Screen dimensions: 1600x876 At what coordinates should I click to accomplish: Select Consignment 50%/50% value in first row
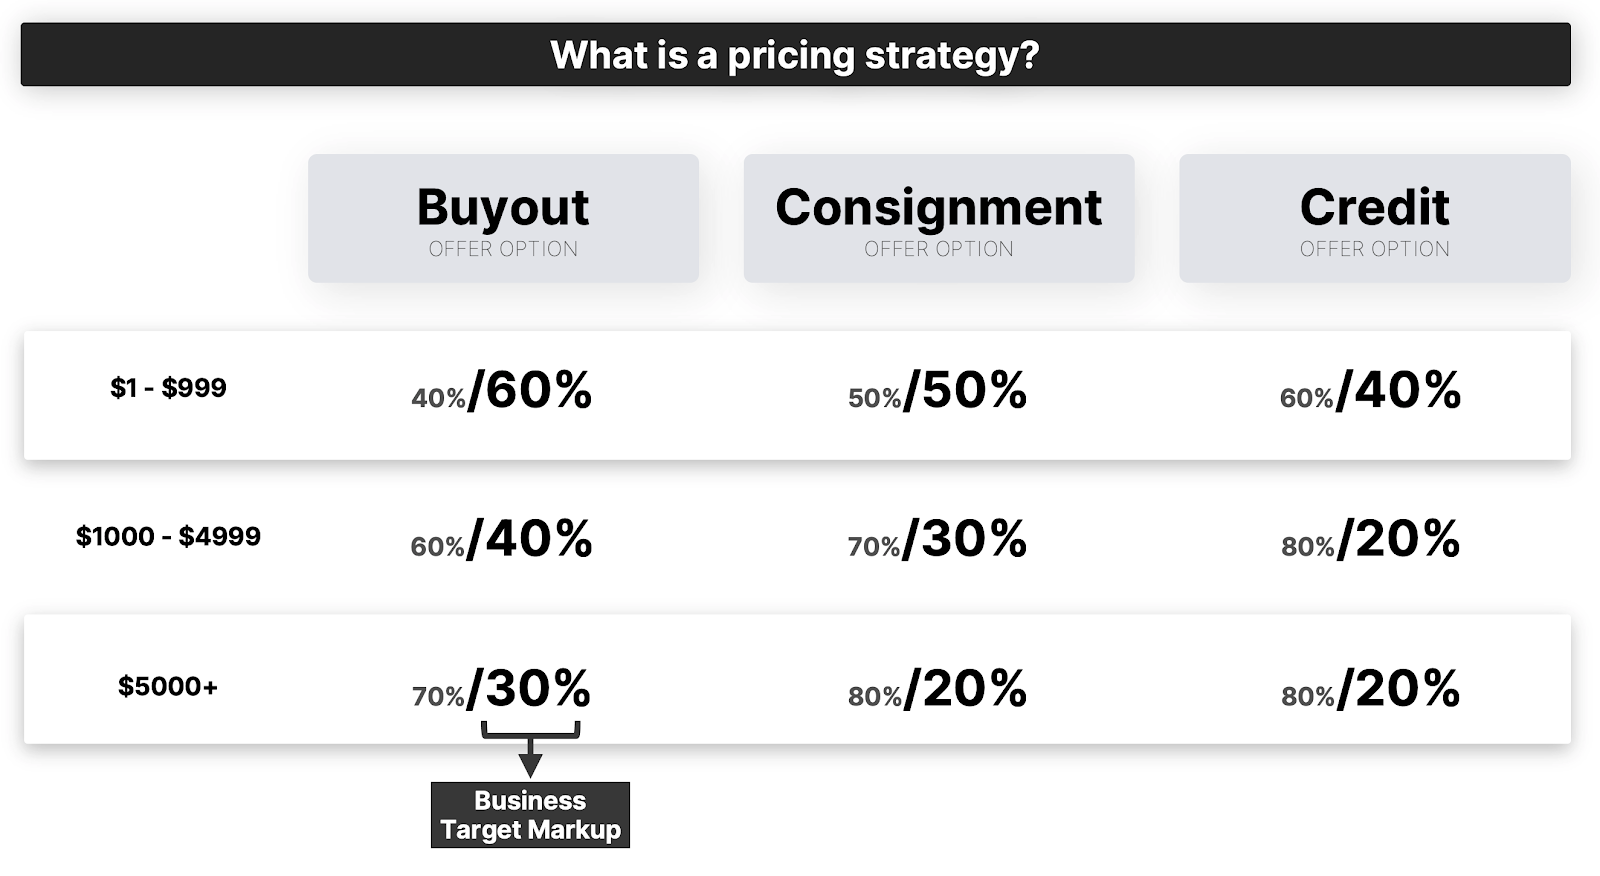[937, 390]
